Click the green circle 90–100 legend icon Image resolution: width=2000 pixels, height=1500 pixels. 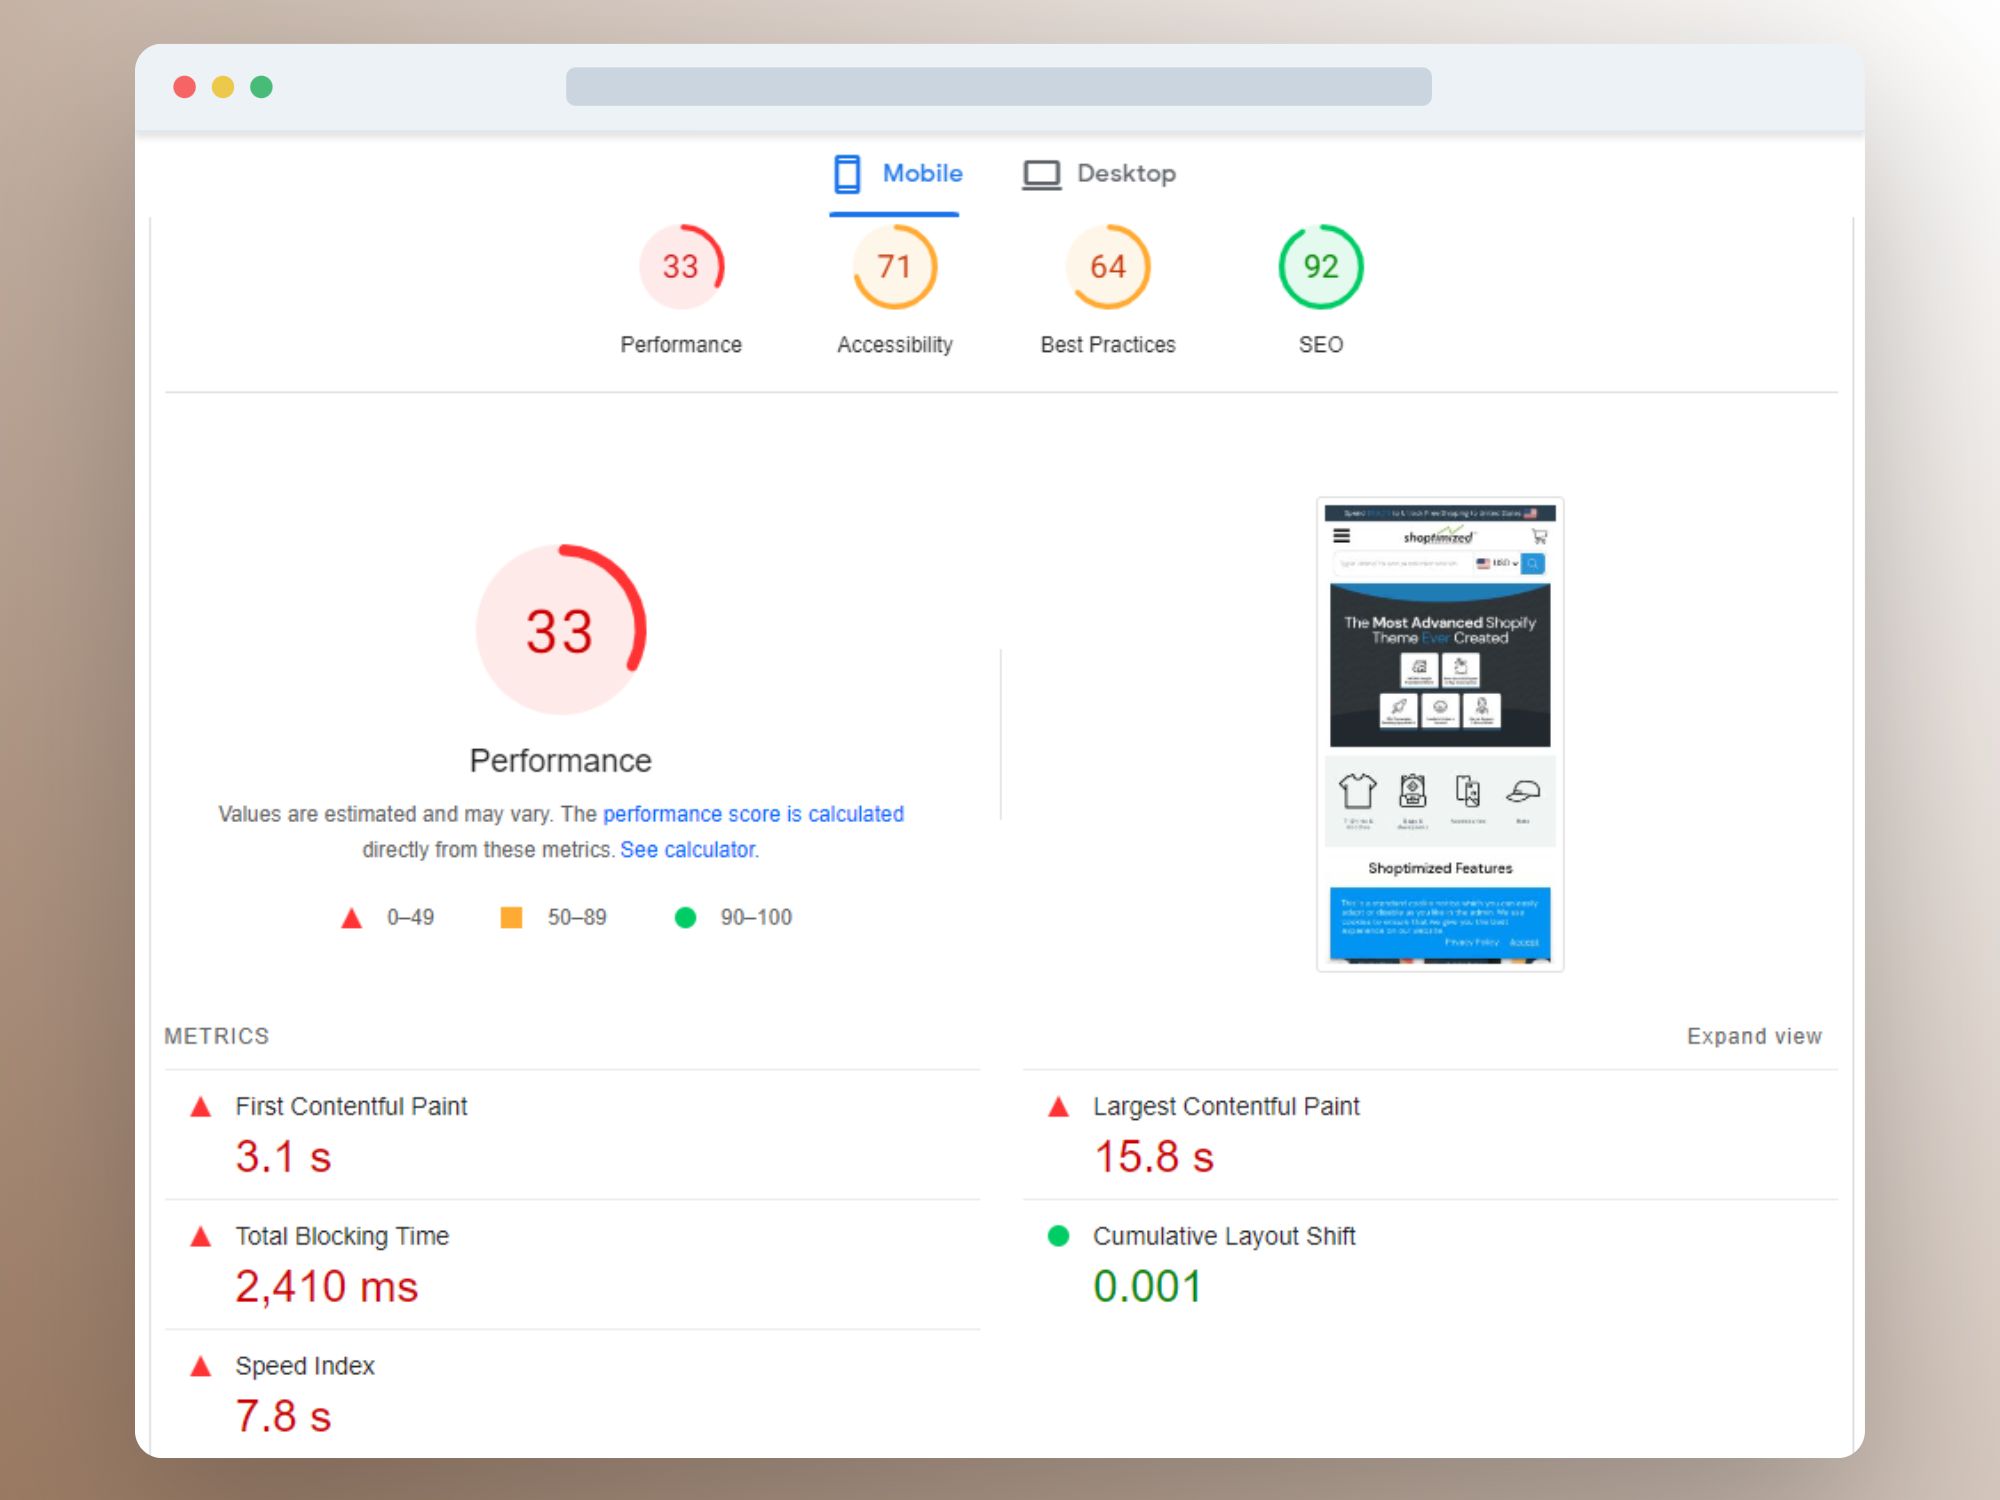pos(685,917)
